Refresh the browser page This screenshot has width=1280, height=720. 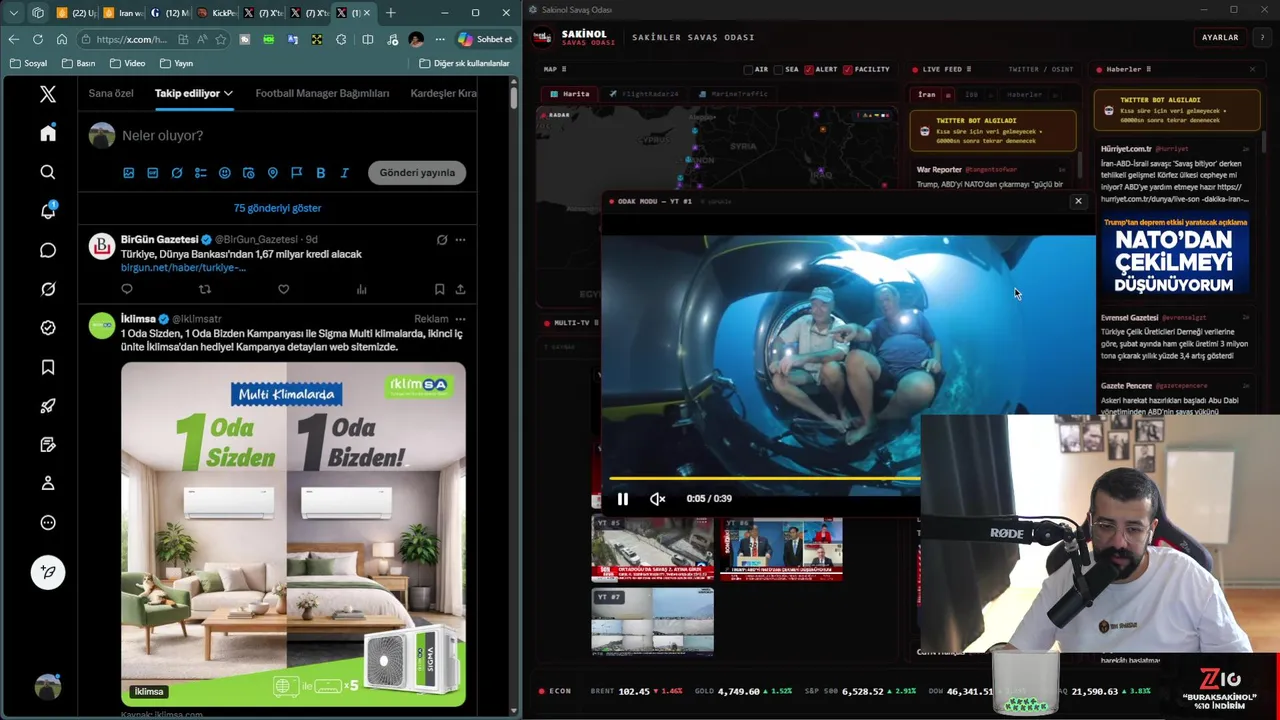click(38, 39)
